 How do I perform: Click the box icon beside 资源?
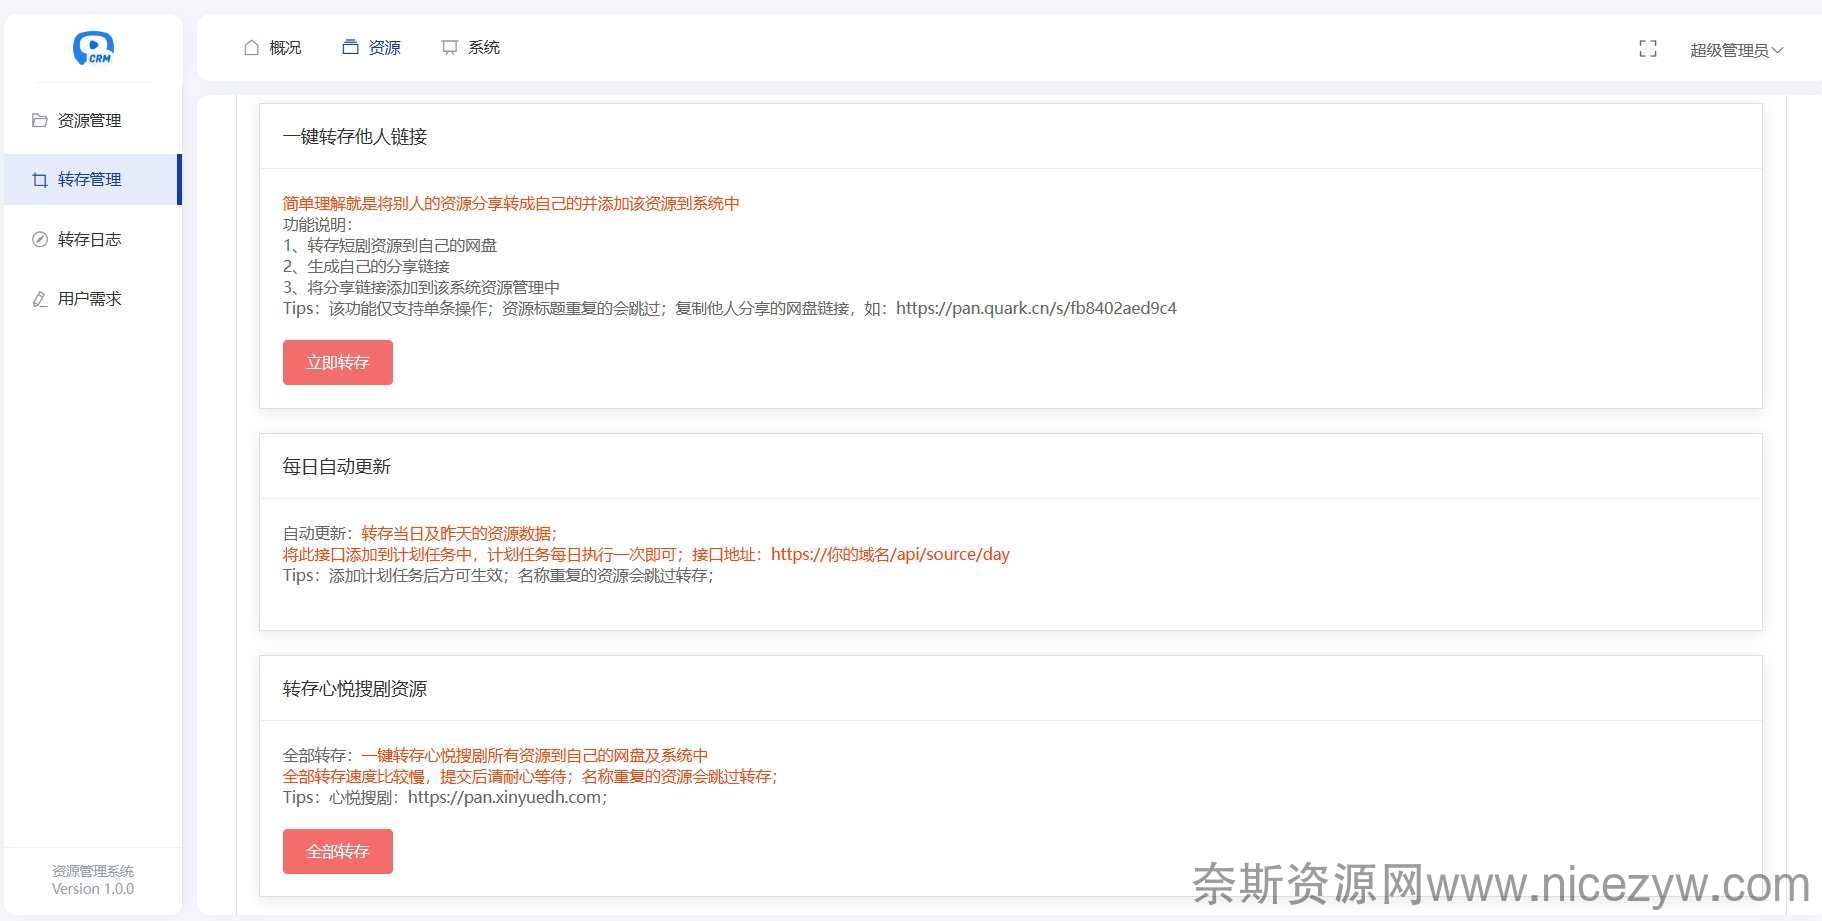click(350, 47)
